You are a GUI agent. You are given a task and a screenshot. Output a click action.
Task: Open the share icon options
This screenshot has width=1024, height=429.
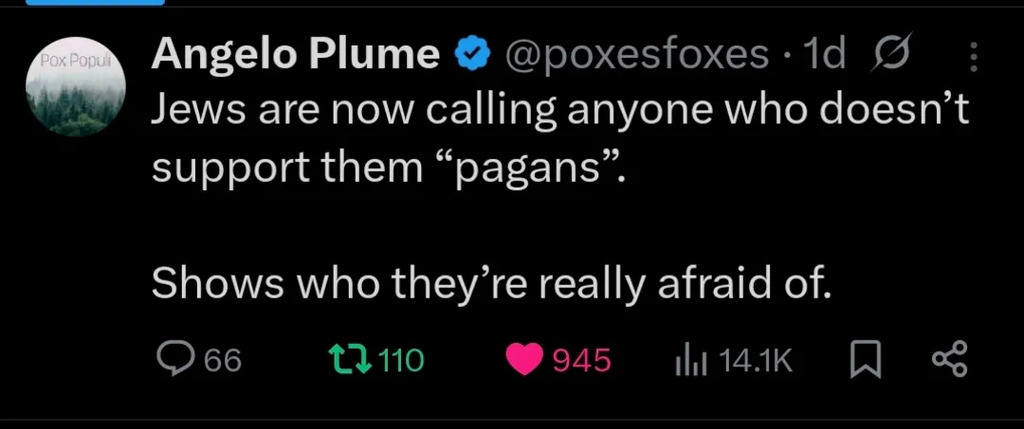click(x=950, y=361)
